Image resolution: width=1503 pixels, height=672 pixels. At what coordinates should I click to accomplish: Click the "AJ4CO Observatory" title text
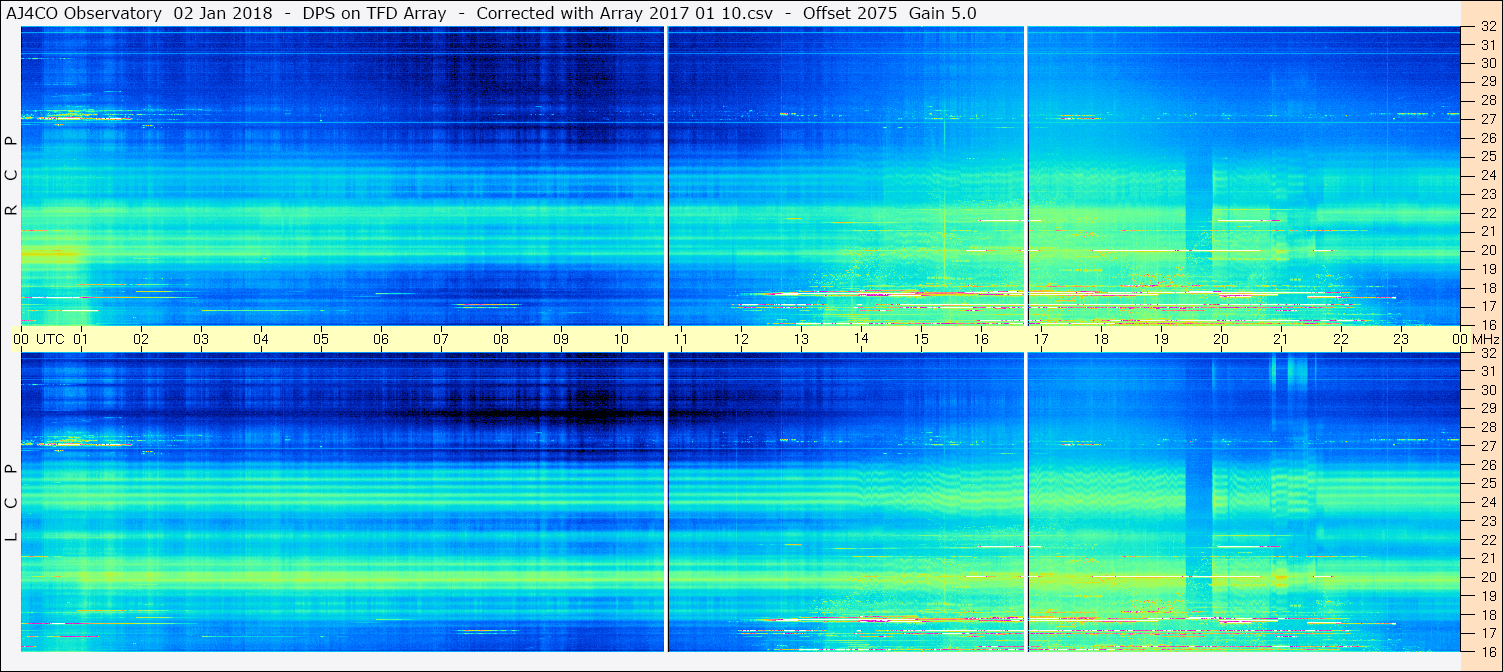point(84,13)
